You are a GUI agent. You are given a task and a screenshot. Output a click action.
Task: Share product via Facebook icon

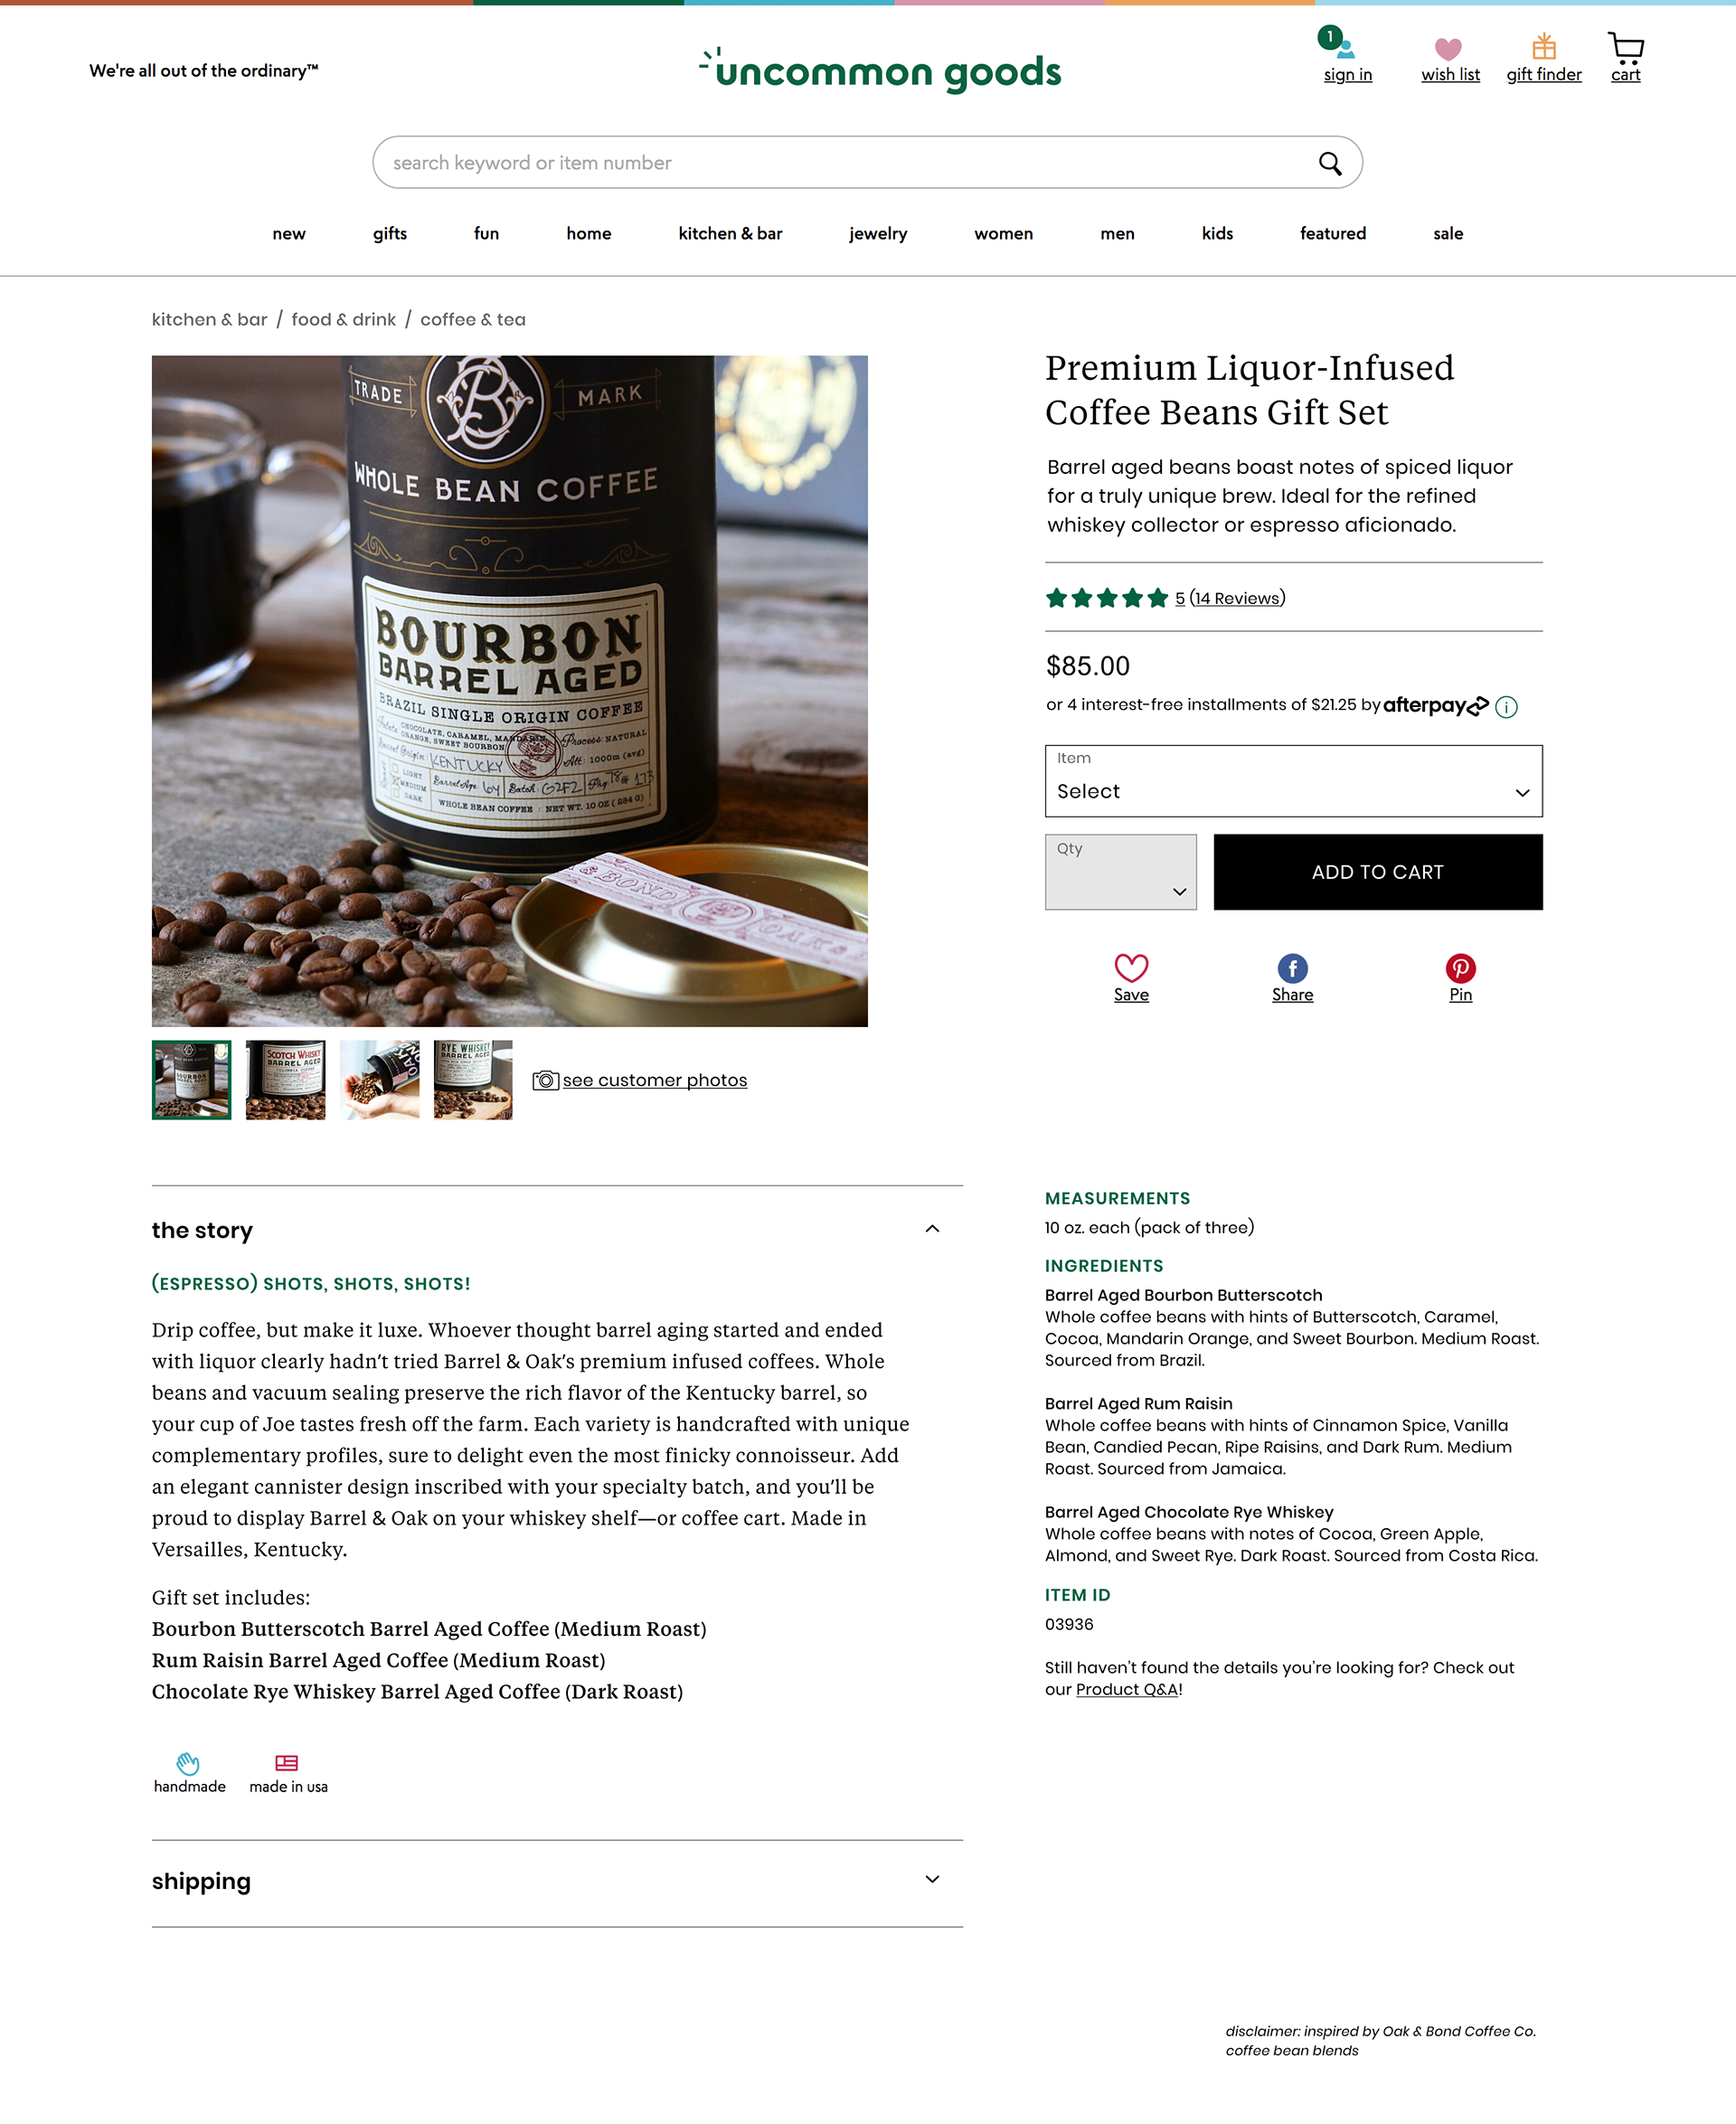[x=1292, y=968]
